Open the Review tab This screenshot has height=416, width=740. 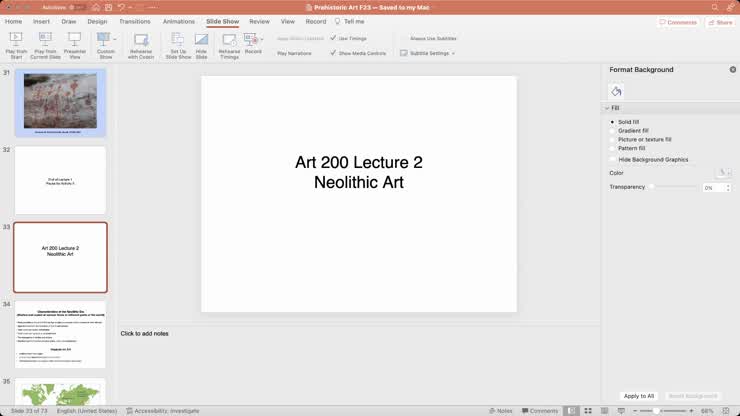click(x=259, y=22)
